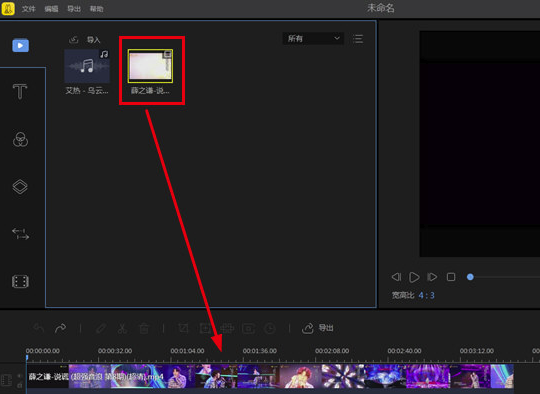The height and width of the screenshot is (394, 540).
Task: Toggle the media list view icon
Action: coord(358,39)
